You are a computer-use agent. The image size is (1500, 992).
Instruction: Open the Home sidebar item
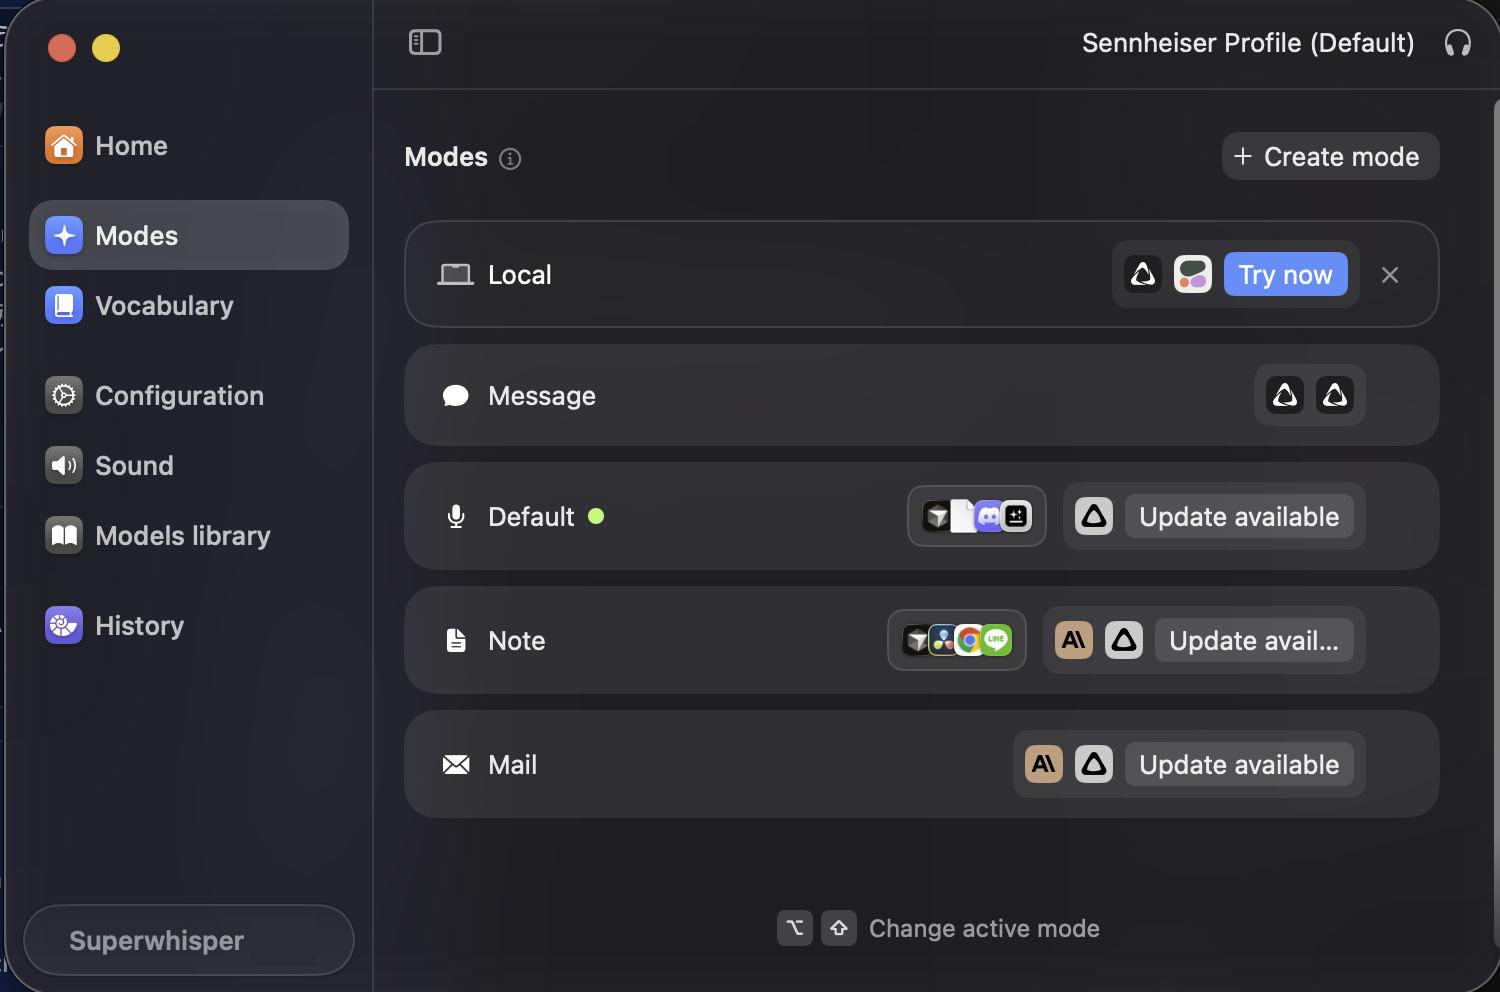point(188,146)
